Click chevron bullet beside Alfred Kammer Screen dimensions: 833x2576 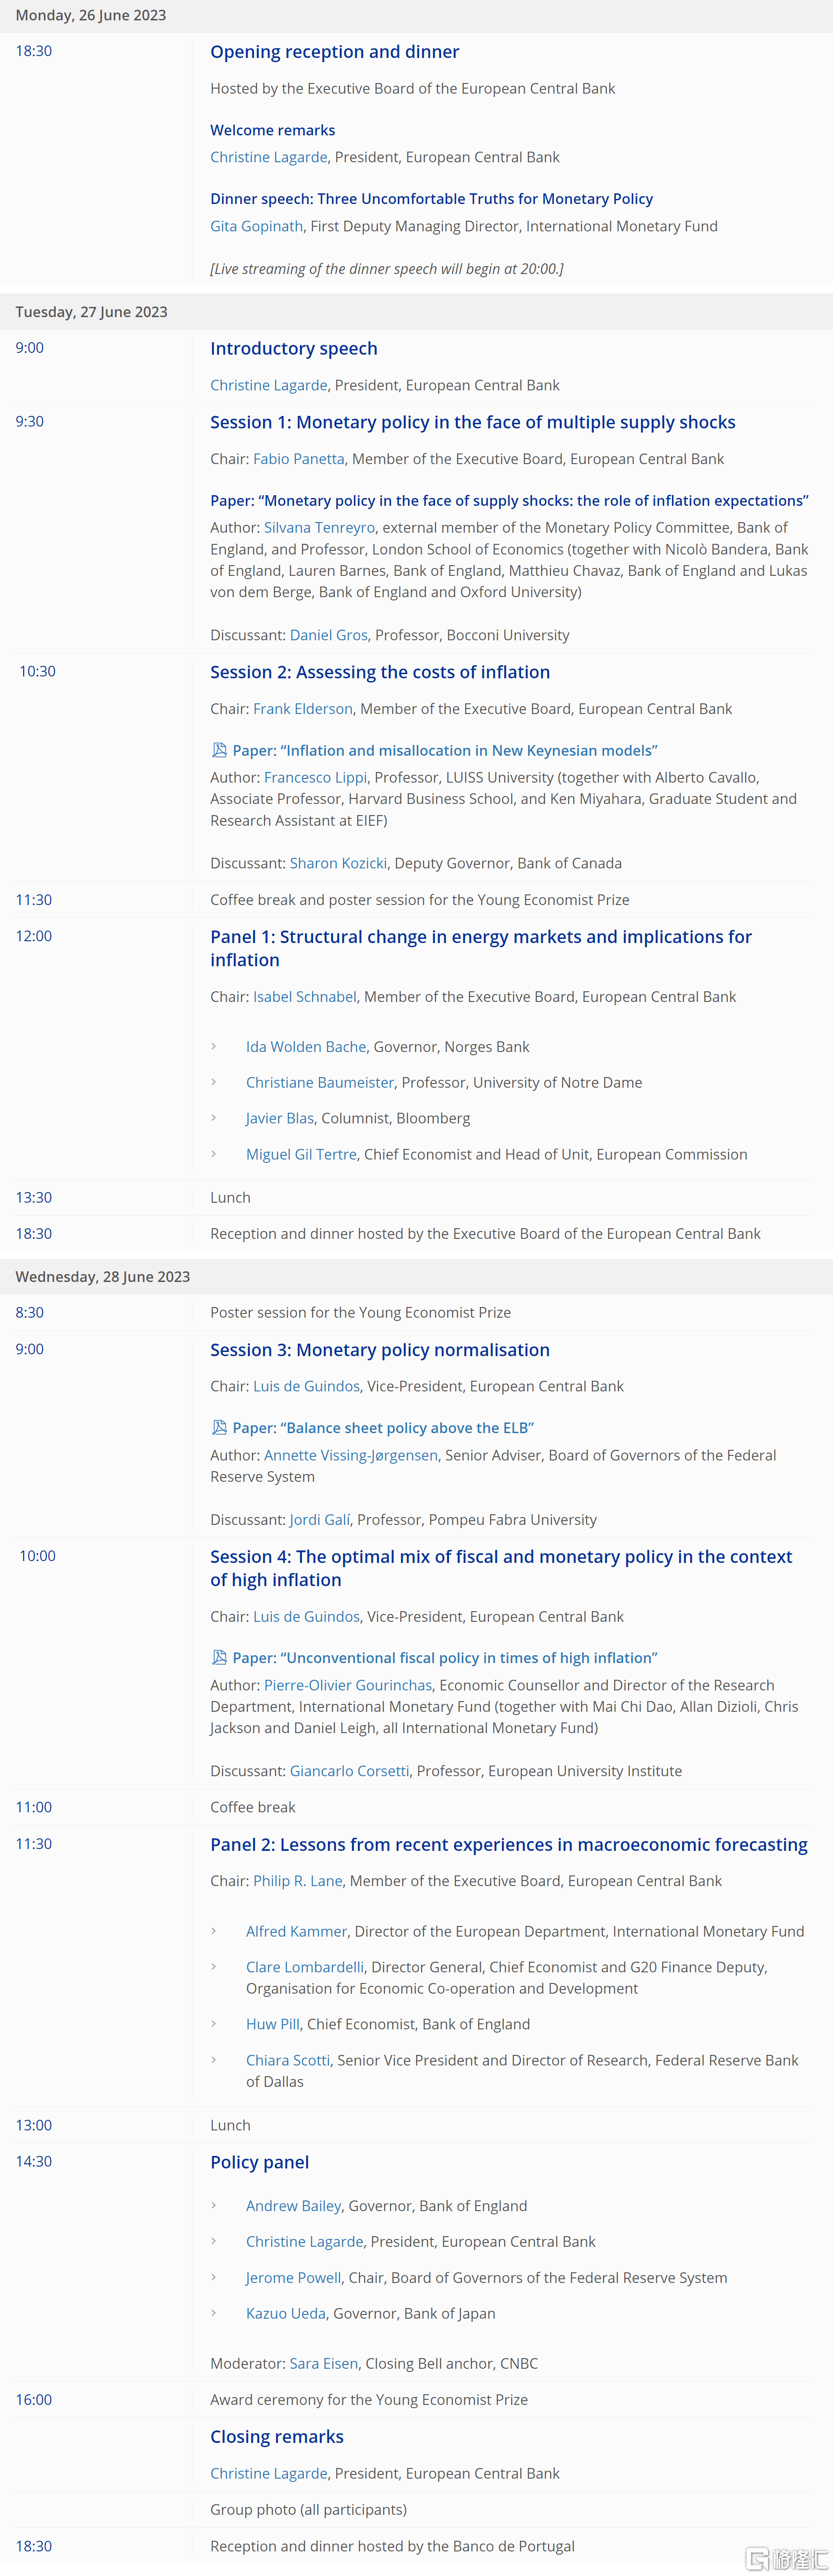(x=214, y=1931)
